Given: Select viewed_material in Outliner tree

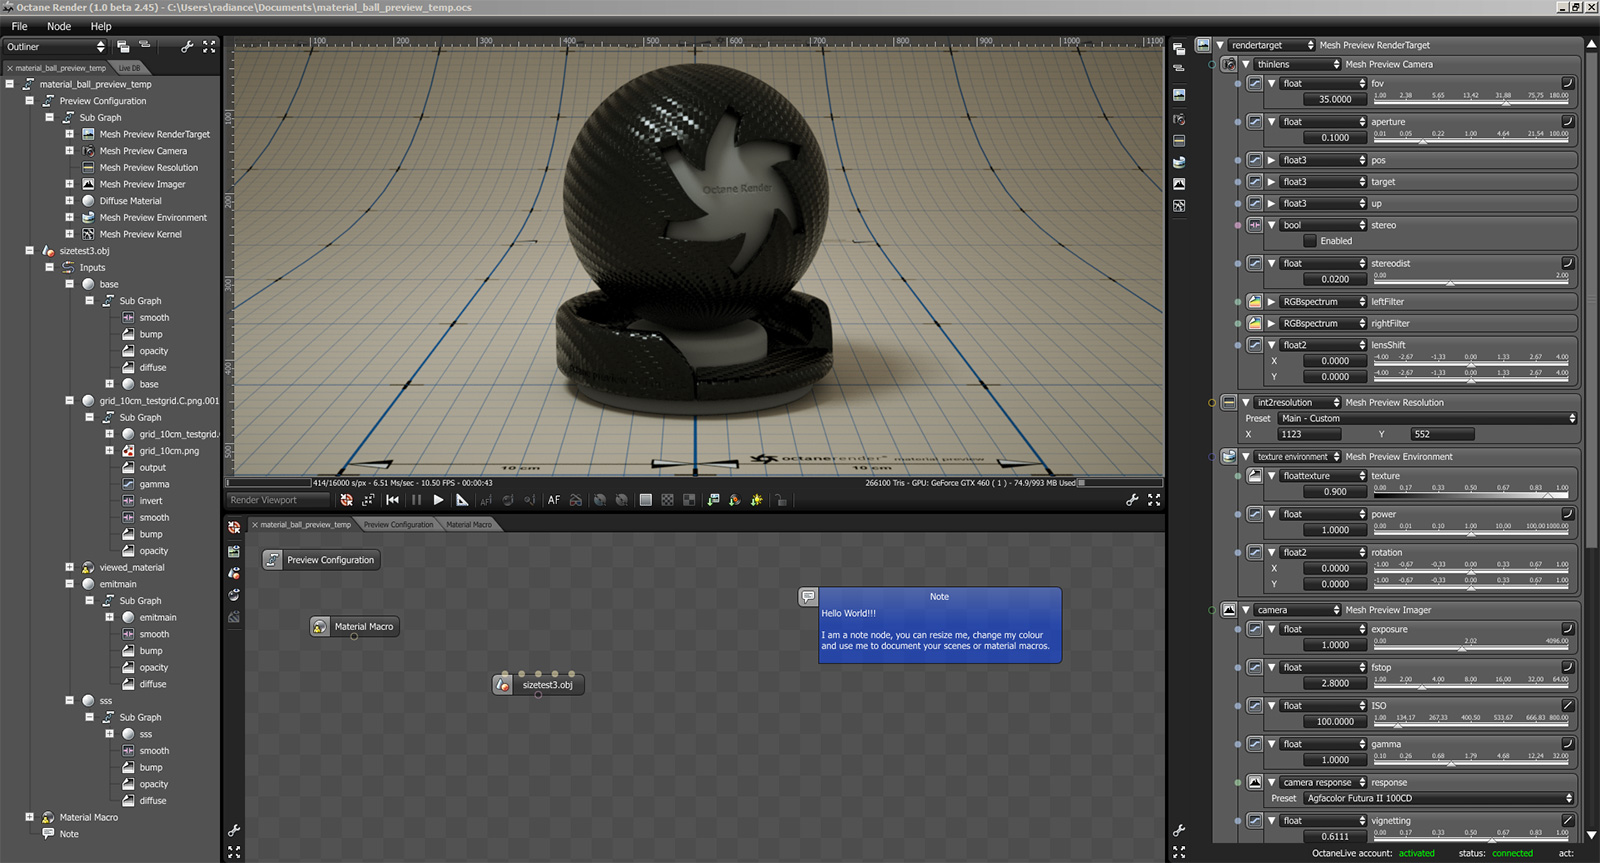Looking at the screenshot, I should click(132, 567).
